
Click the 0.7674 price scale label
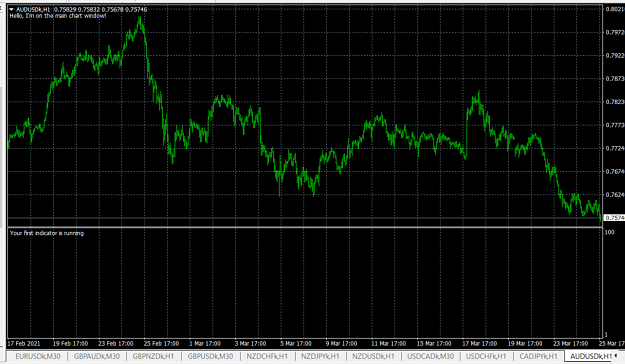pyautogui.click(x=615, y=171)
